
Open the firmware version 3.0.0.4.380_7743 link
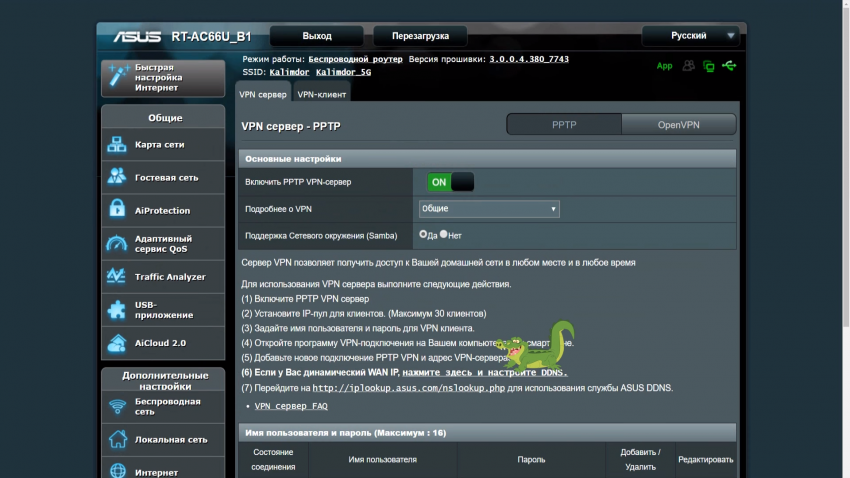pyautogui.click(x=529, y=59)
